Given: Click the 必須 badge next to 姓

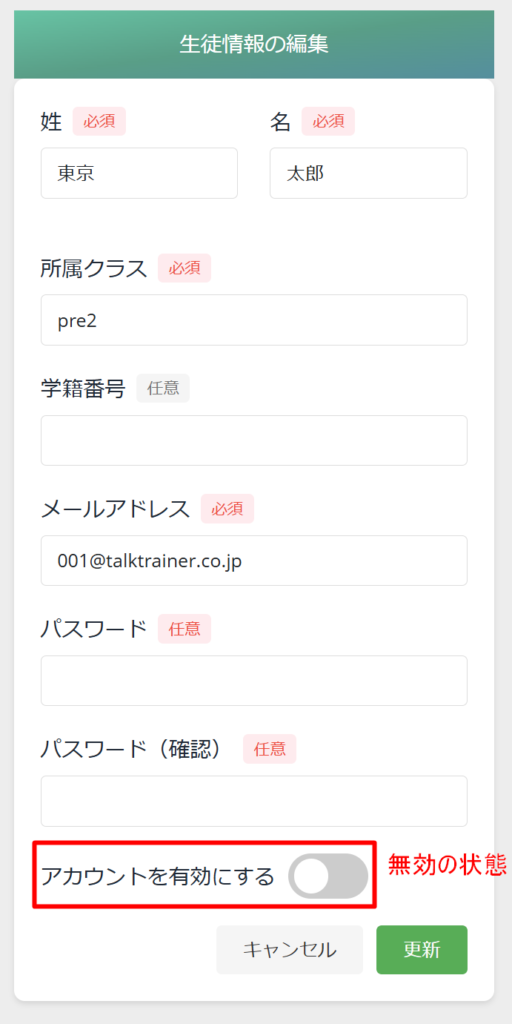Looking at the screenshot, I should click(99, 121).
